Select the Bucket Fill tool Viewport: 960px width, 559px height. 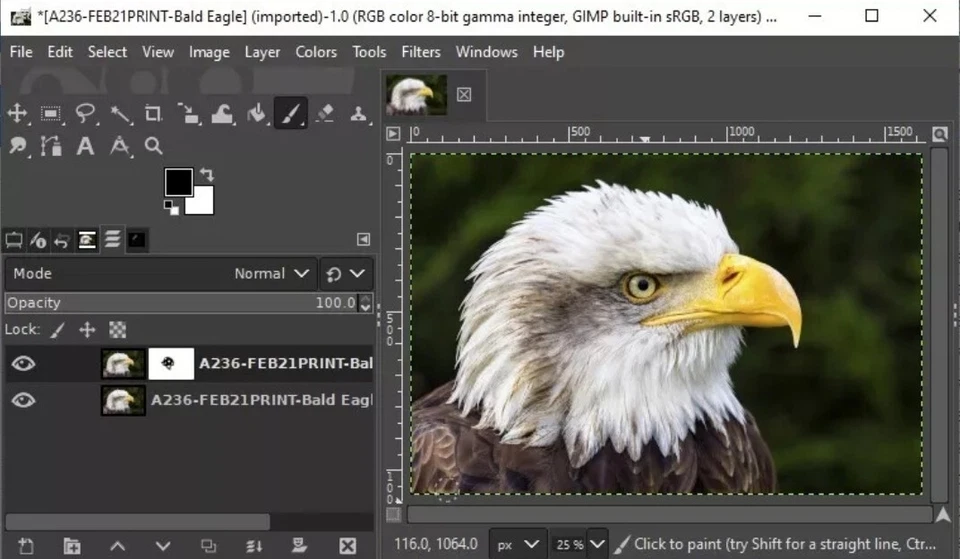[256, 114]
